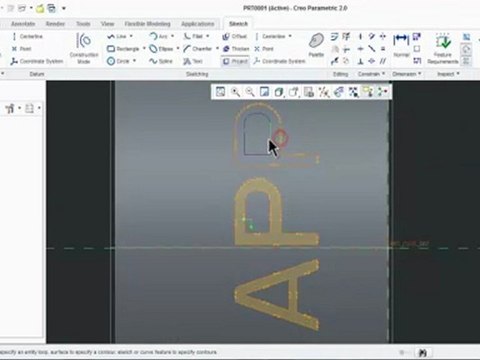The height and width of the screenshot is (360, 480).
Task: Select the Spline sketch tool
Action: (161, 61)
